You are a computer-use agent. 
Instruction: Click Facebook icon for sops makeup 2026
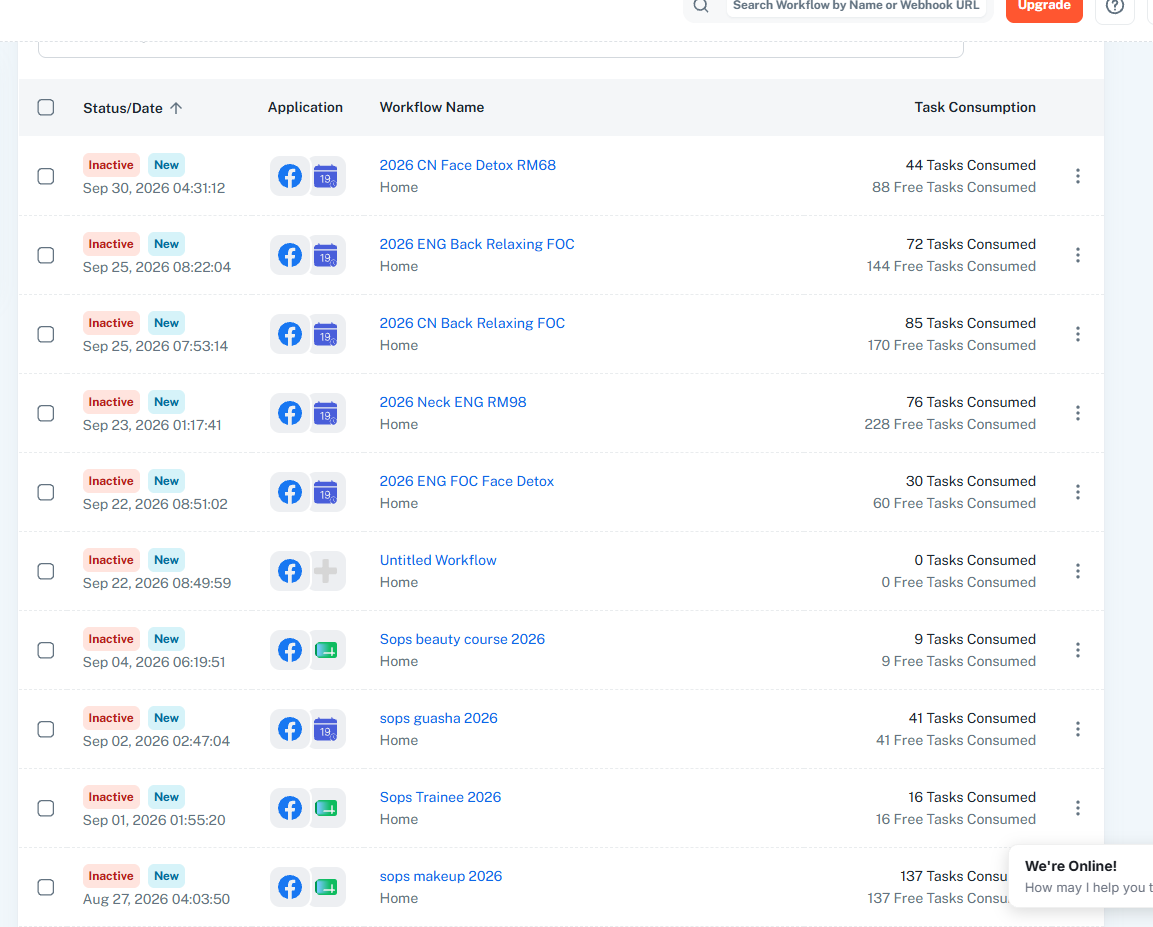[x=290, y=887]
